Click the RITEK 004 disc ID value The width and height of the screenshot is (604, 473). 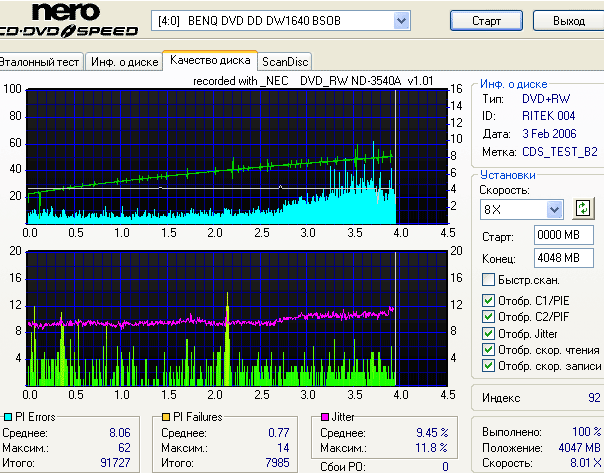[x=549, y=116]
